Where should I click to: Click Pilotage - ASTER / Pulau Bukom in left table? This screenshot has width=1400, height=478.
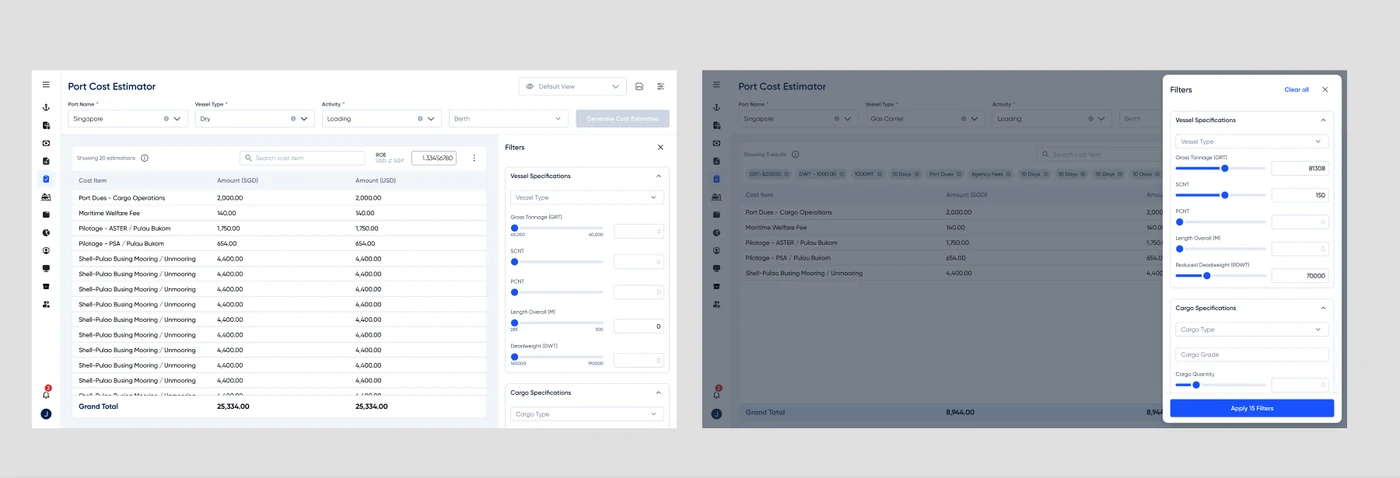pos(120,228)
